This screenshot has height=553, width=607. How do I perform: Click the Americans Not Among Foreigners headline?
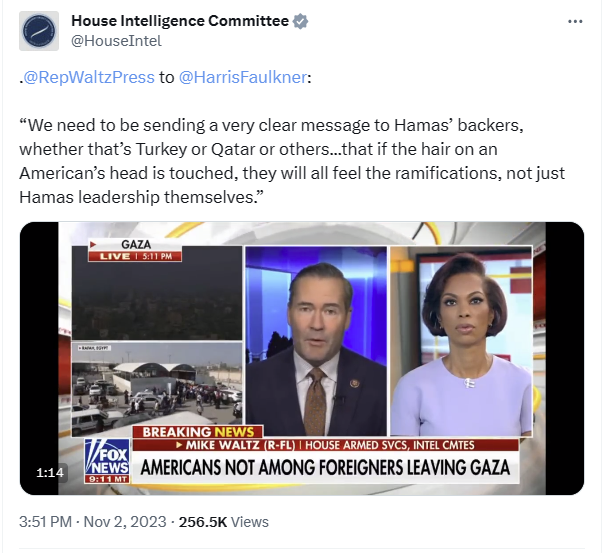pos(325,467)
